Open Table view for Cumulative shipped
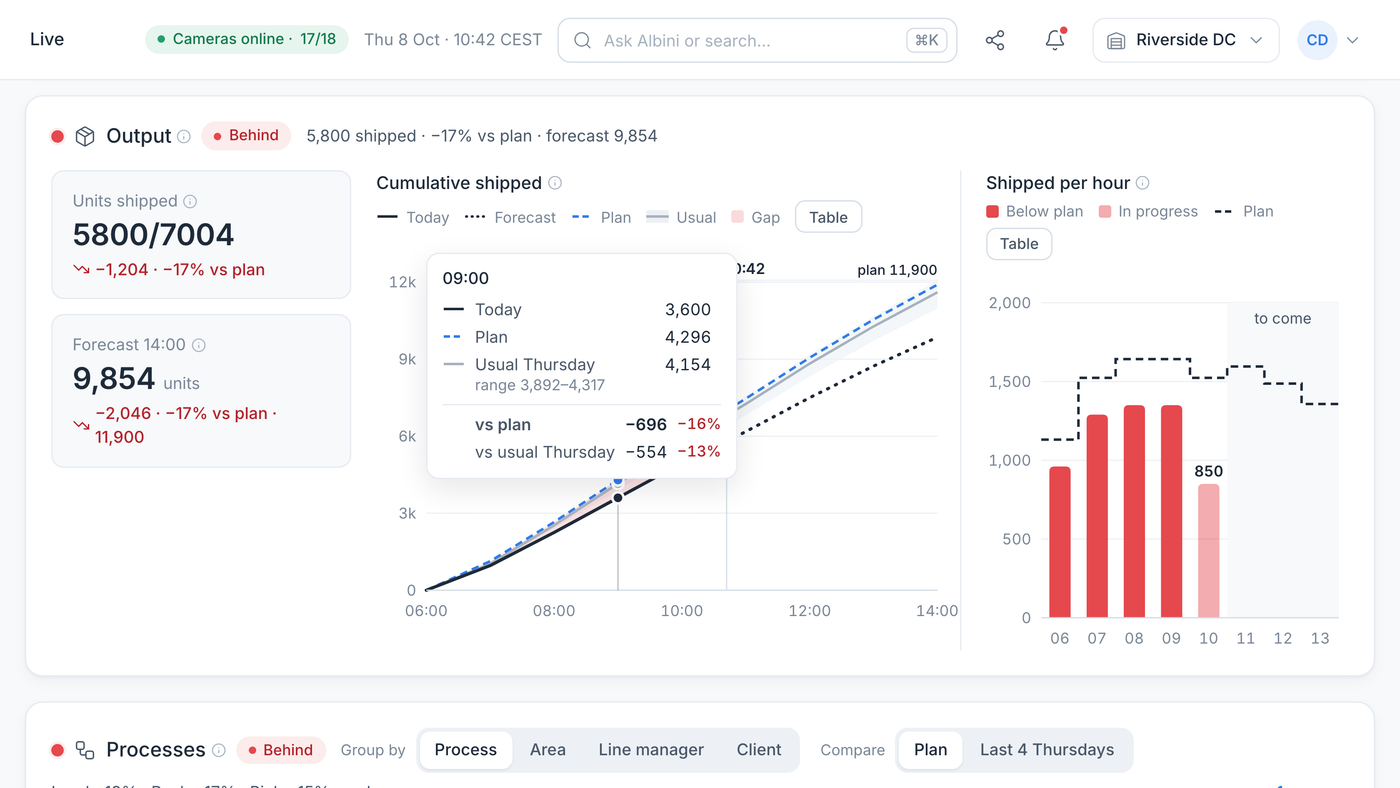The width and height of the screenshot is (1400, 788). coord(828,217)
